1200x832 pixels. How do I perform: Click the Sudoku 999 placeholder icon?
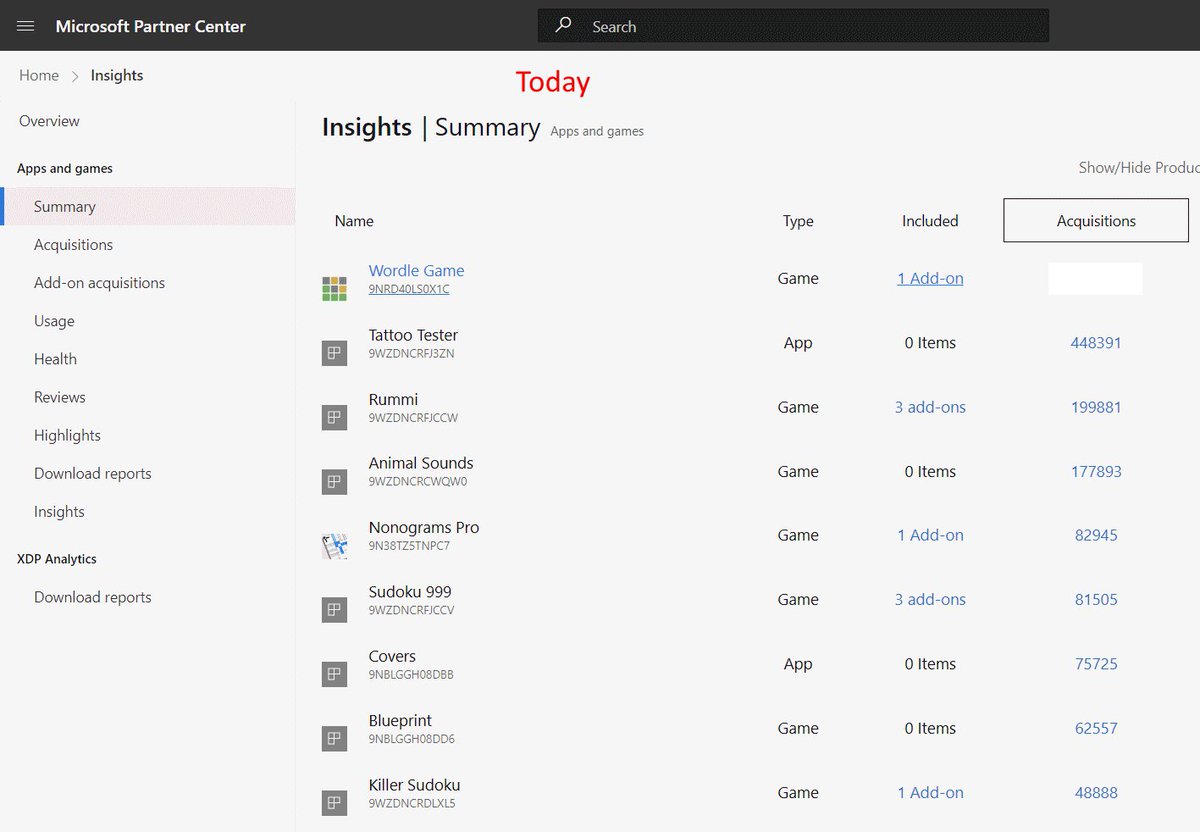coord(334,610)
